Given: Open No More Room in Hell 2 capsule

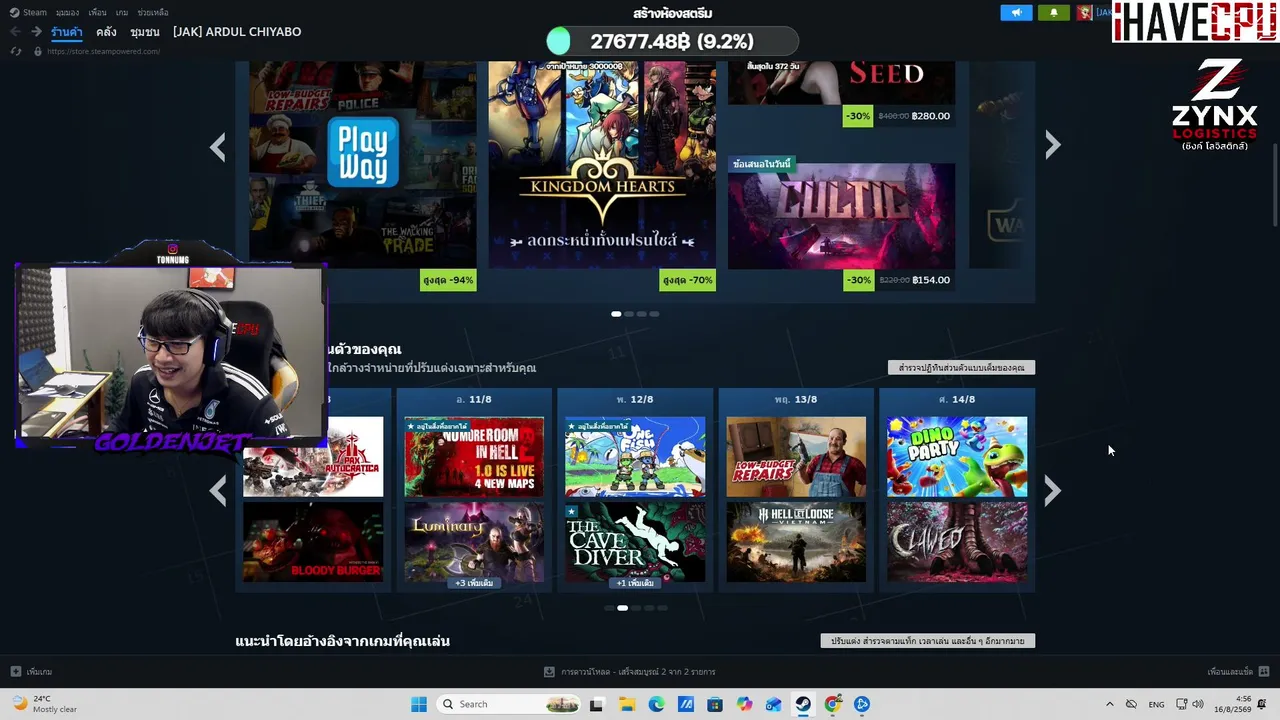Looking at the screenshot, I should (x=474, y=457).
